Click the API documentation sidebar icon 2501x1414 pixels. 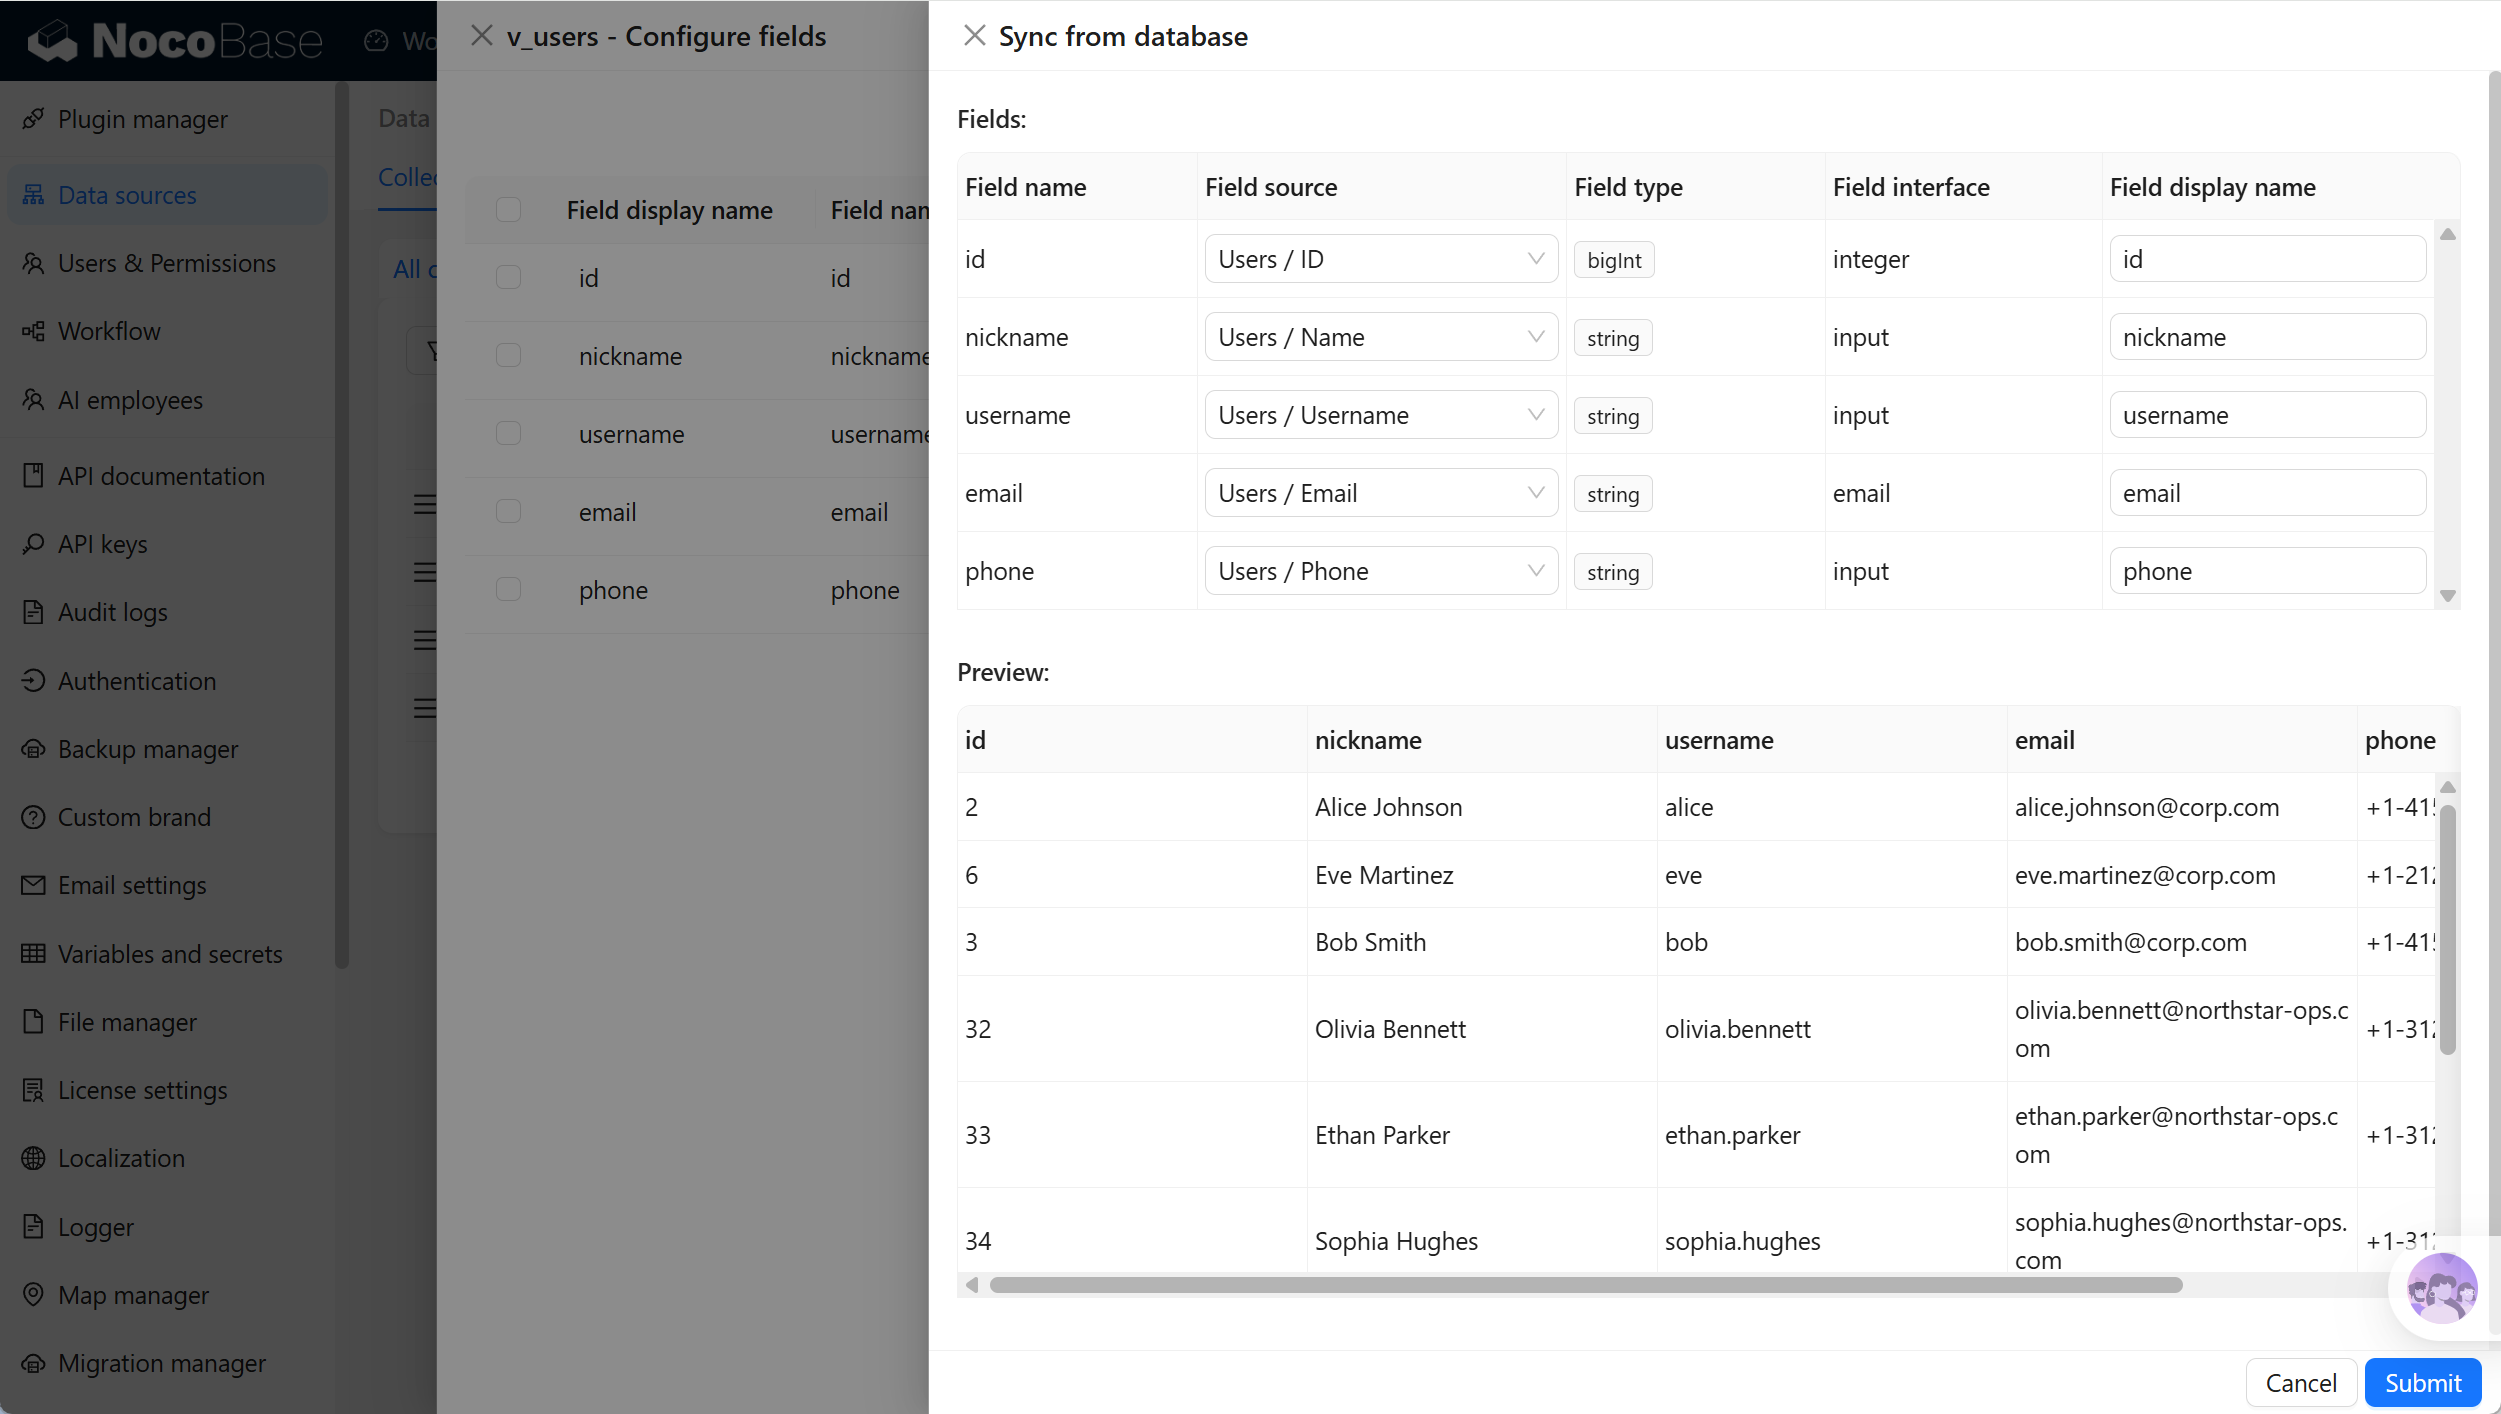(x=33, y=476)
